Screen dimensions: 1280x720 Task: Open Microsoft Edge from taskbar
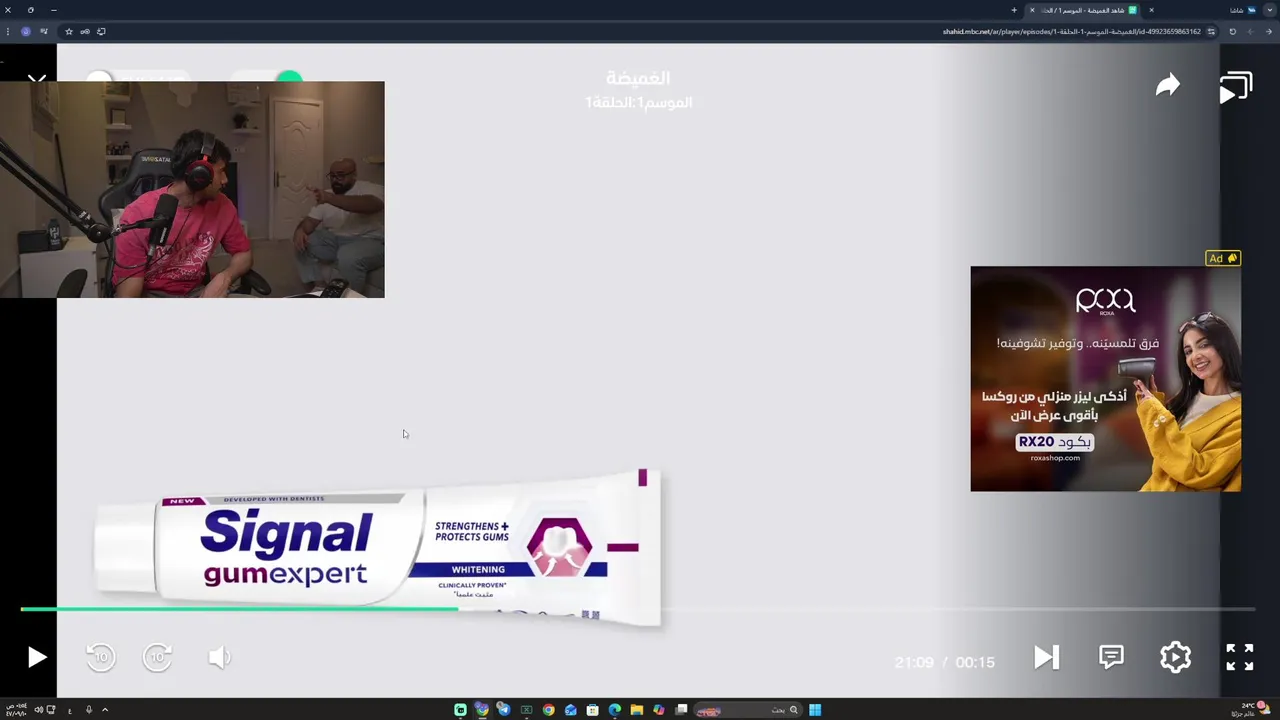[614, 710]
